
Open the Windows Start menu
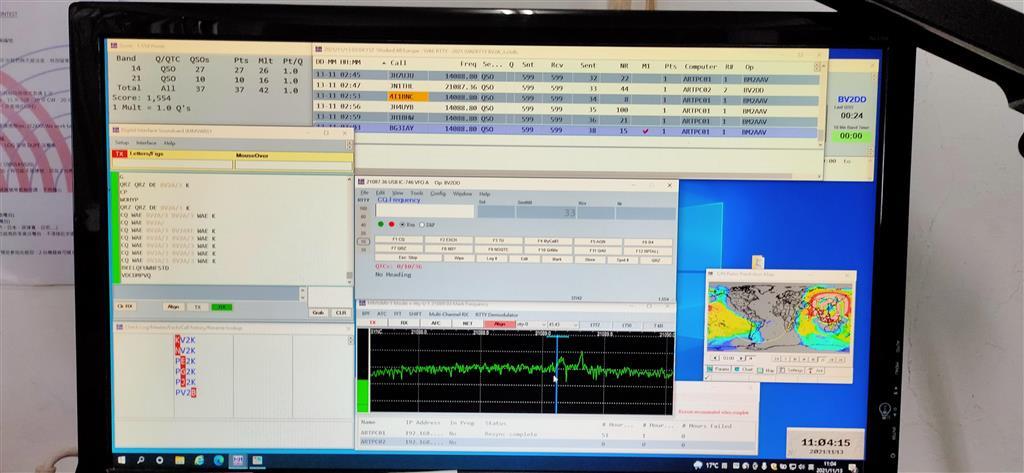[121, 460]
